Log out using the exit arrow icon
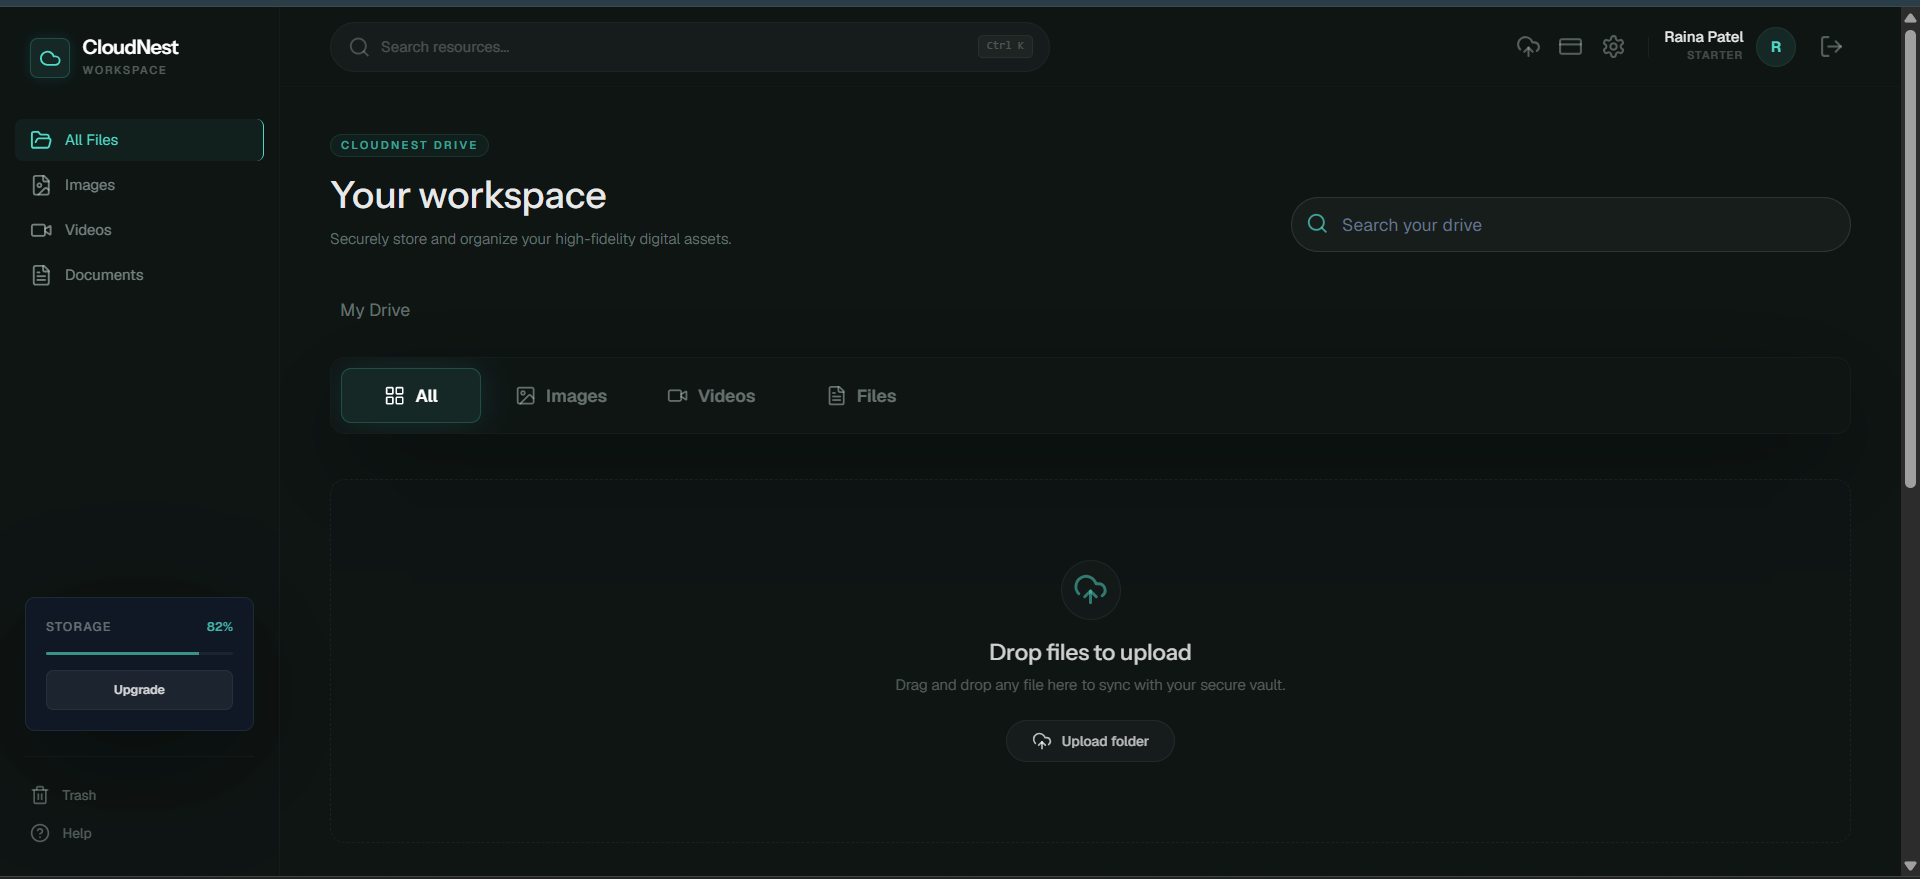The width and height of the screenshot is (1920, 879). 1831,47
